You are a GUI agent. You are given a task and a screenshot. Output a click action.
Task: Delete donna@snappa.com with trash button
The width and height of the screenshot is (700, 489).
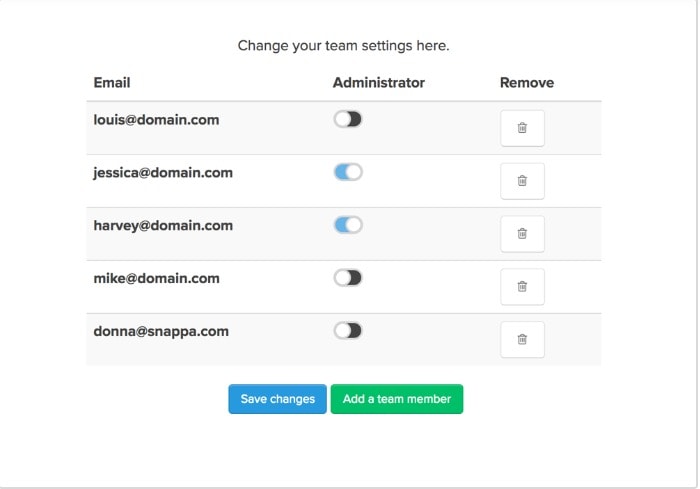(522, 339)
